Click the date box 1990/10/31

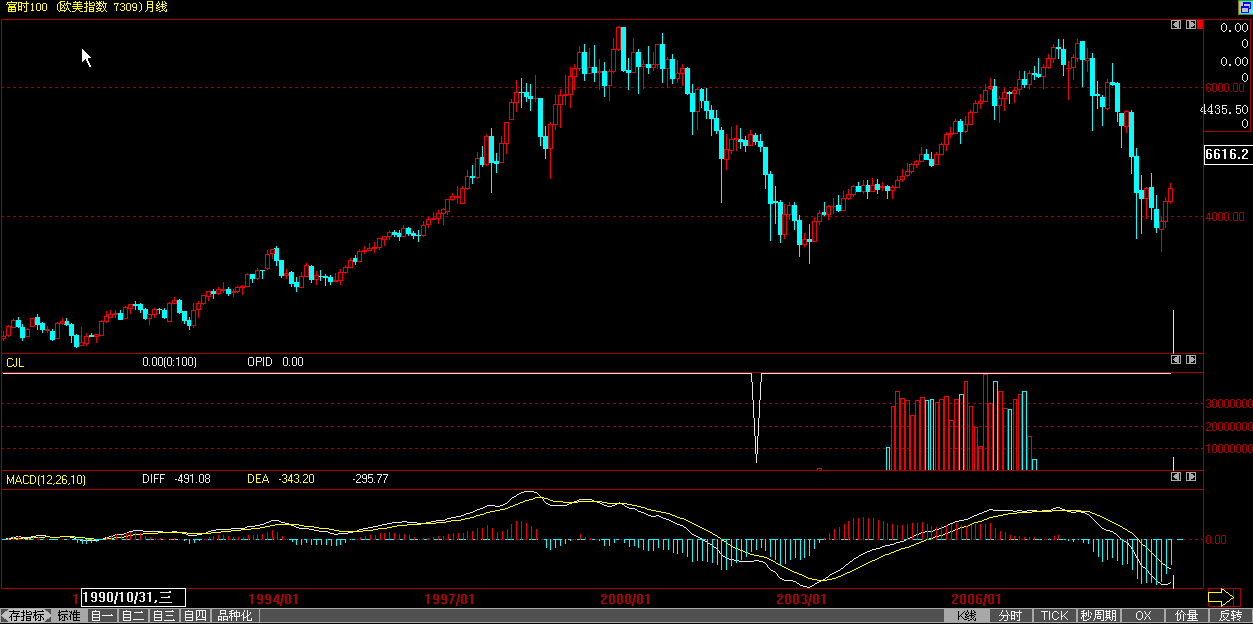pos(132,597)
